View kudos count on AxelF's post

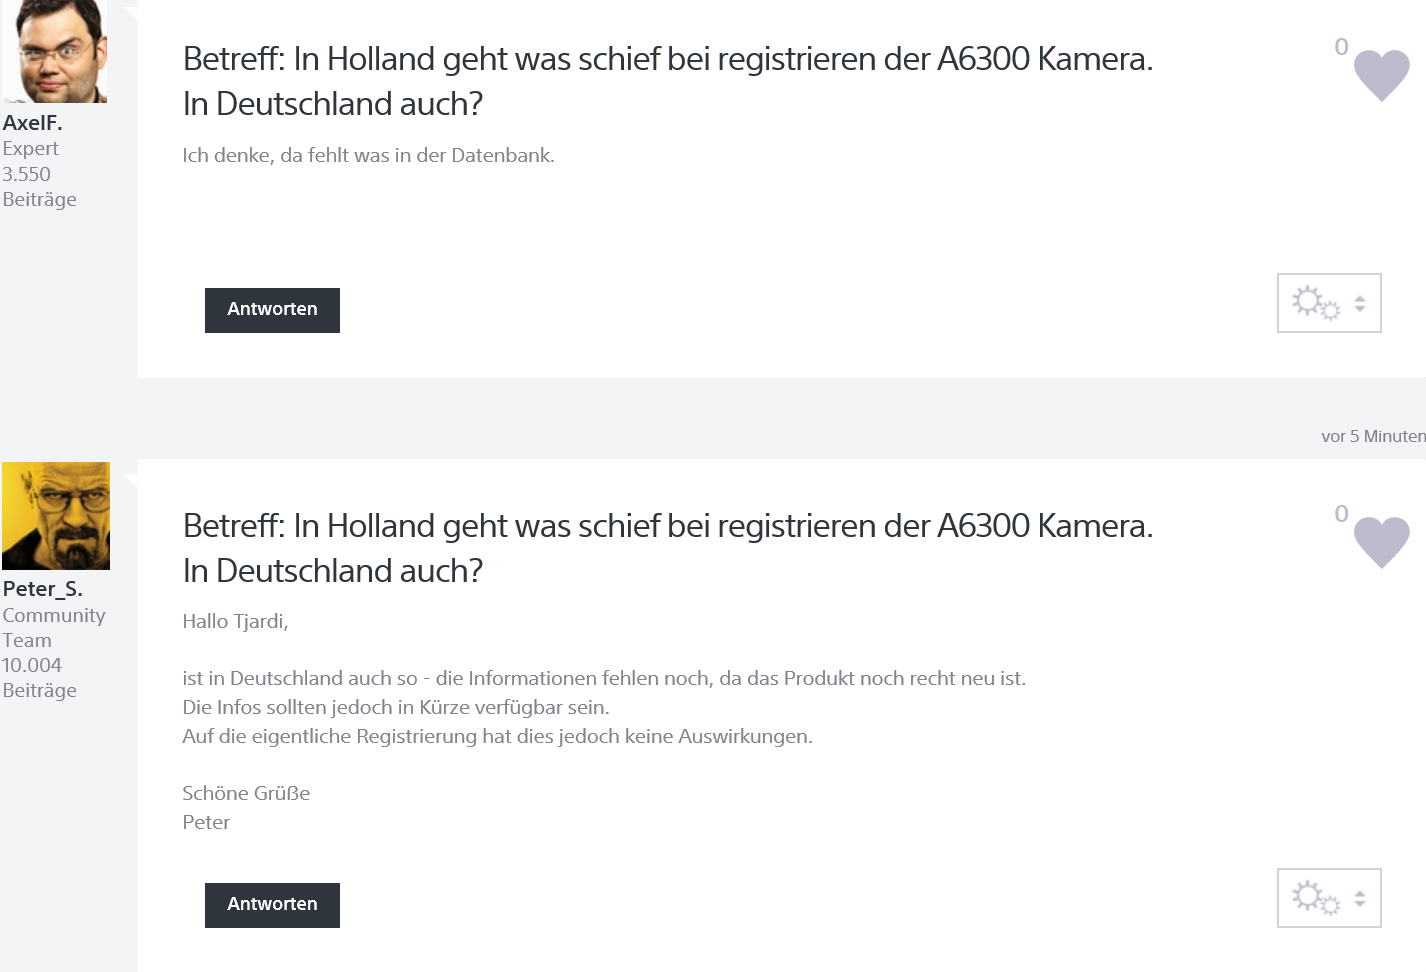pos(1341,47)
